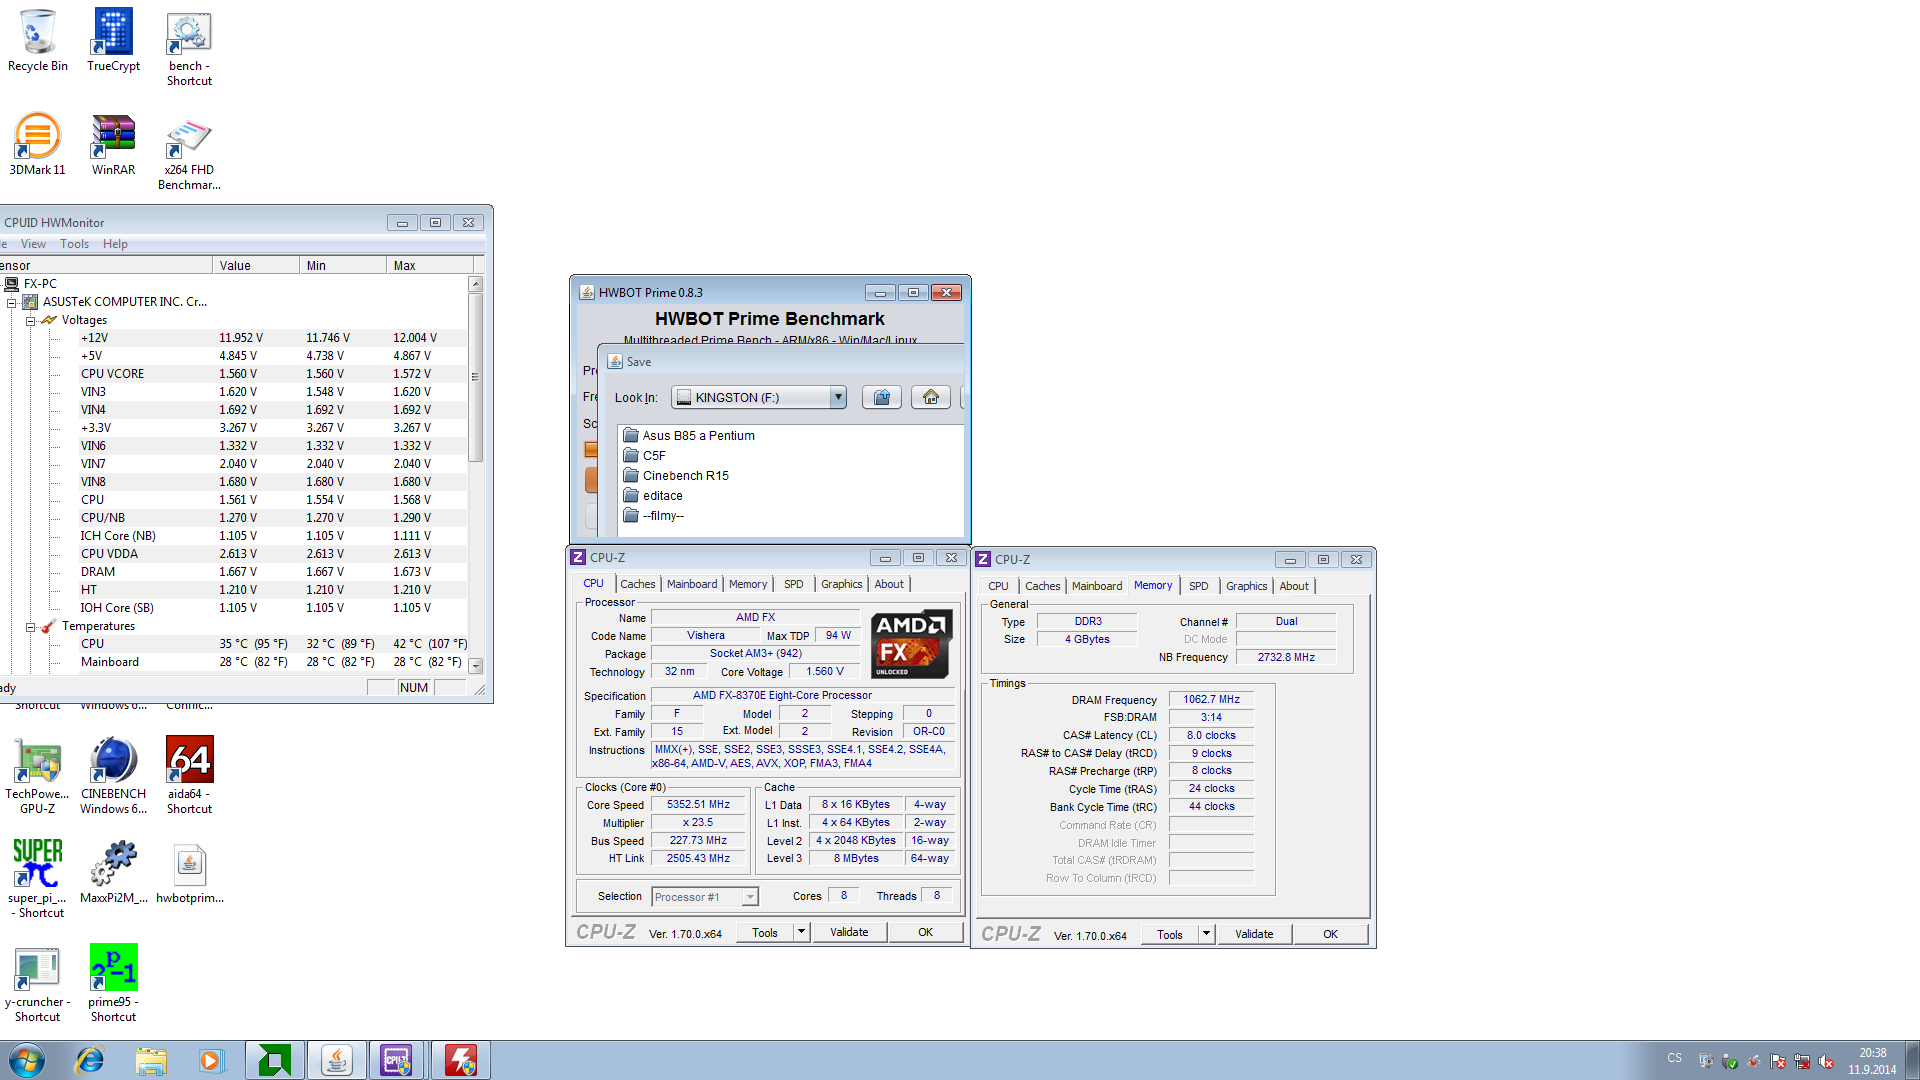This screenshot has width=1920, height=1080.
Task: Collapse the Voltages tree node
Action: click(x=30, y=321)
